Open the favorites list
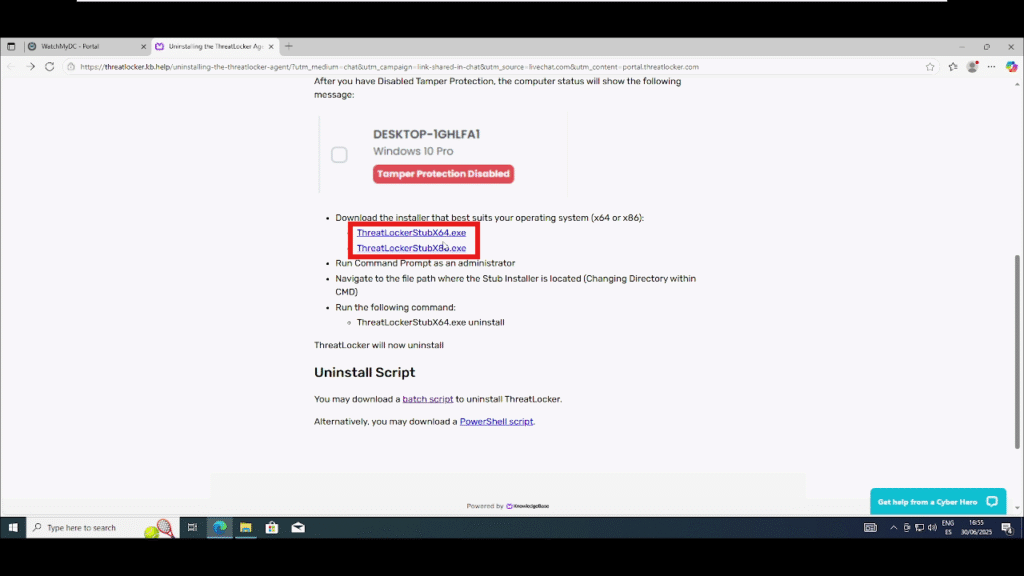The height and width of the screenshot is (576, 1024). [953, 67]
